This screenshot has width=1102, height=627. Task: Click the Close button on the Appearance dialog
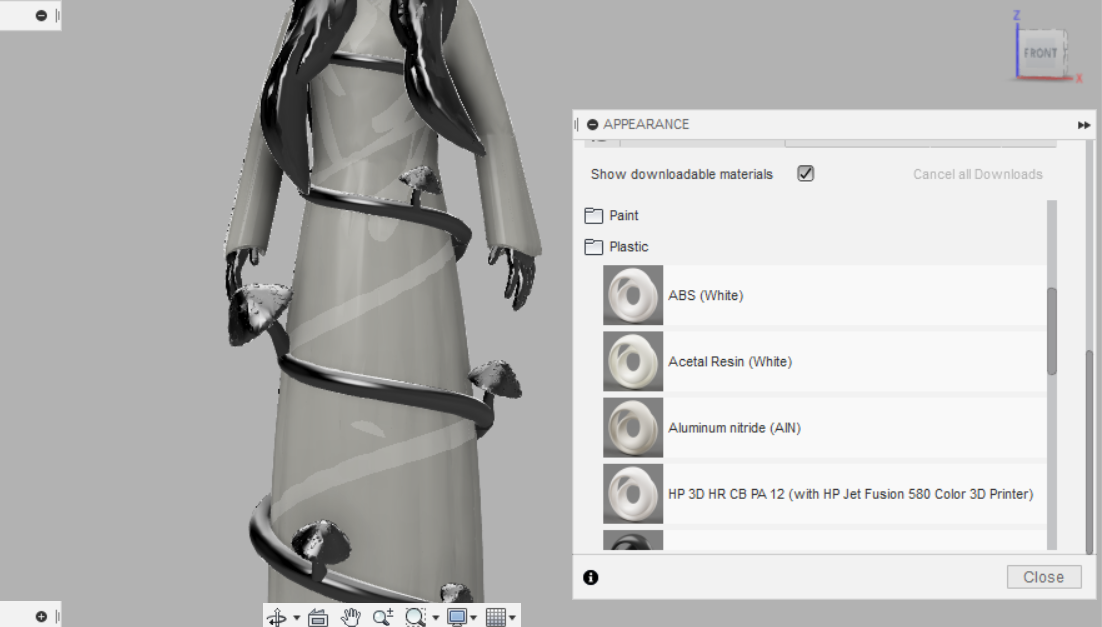pos(1043,577)
